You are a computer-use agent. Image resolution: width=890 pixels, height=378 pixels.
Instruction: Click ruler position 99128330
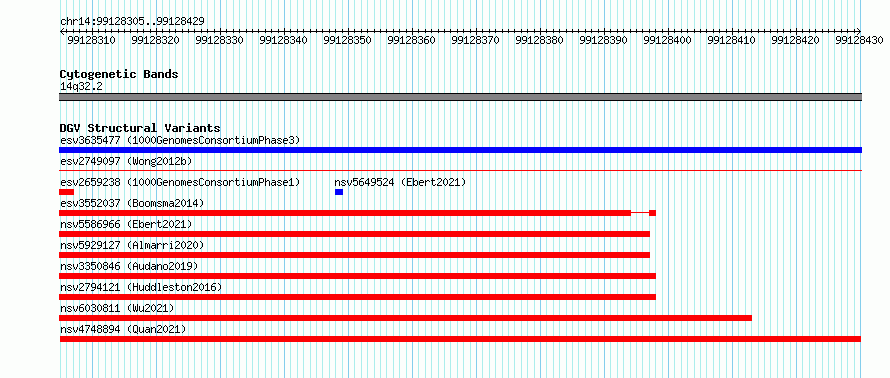pos(220,40)
